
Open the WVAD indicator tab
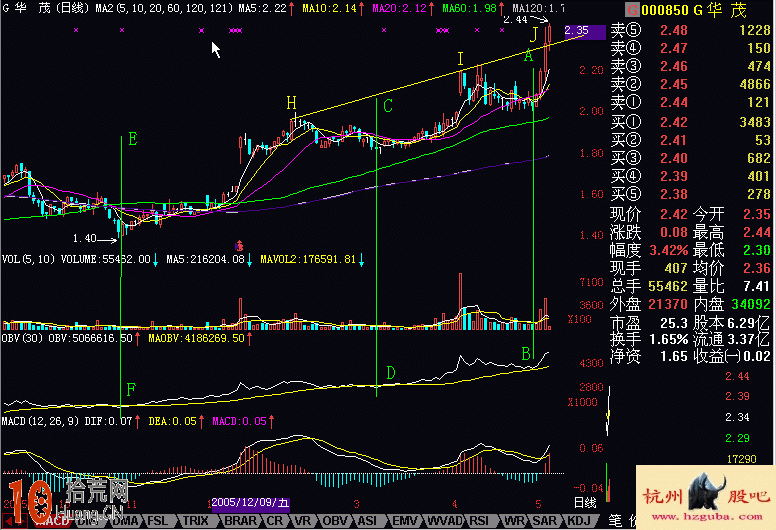point(444,521)
